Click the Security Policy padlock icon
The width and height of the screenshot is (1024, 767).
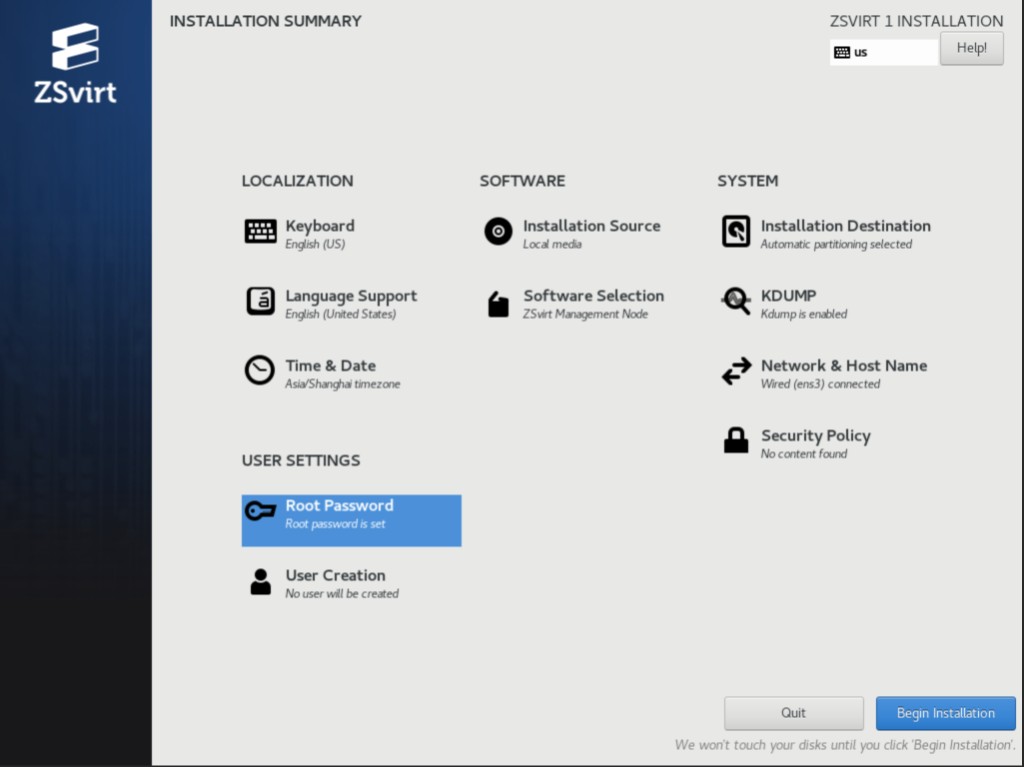(x=736, y=440)
